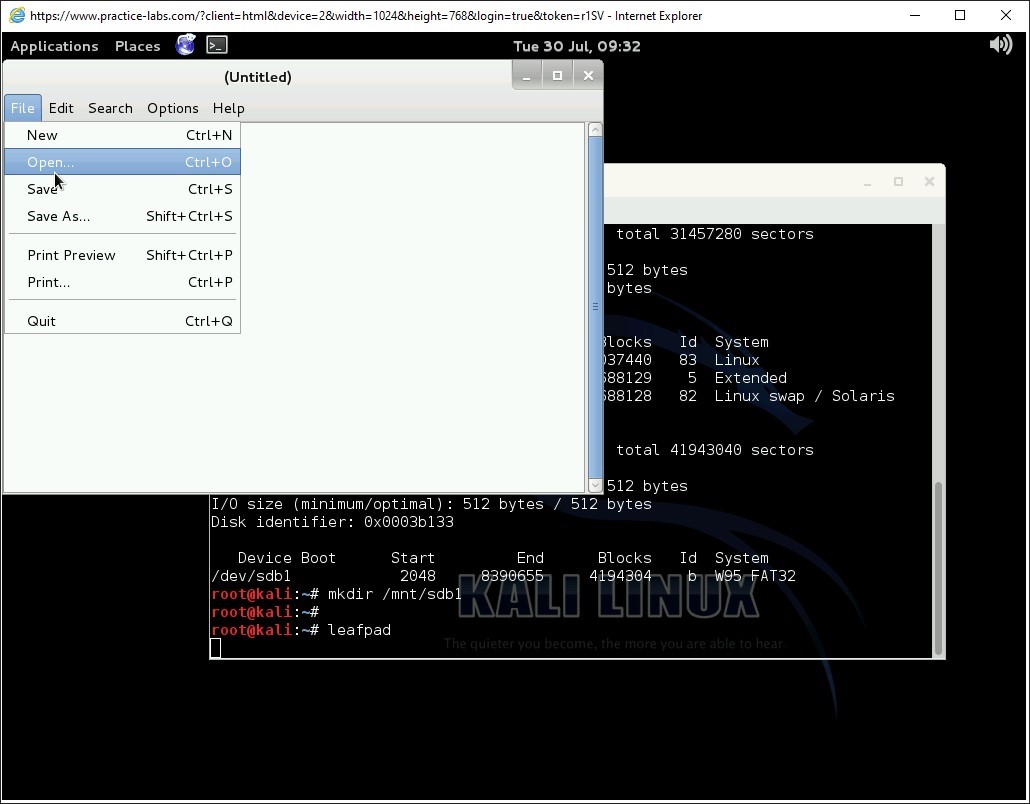The height and width of the screenshot is (804, 1030).
Task: Open the Search menu
Action: [110, 108]
